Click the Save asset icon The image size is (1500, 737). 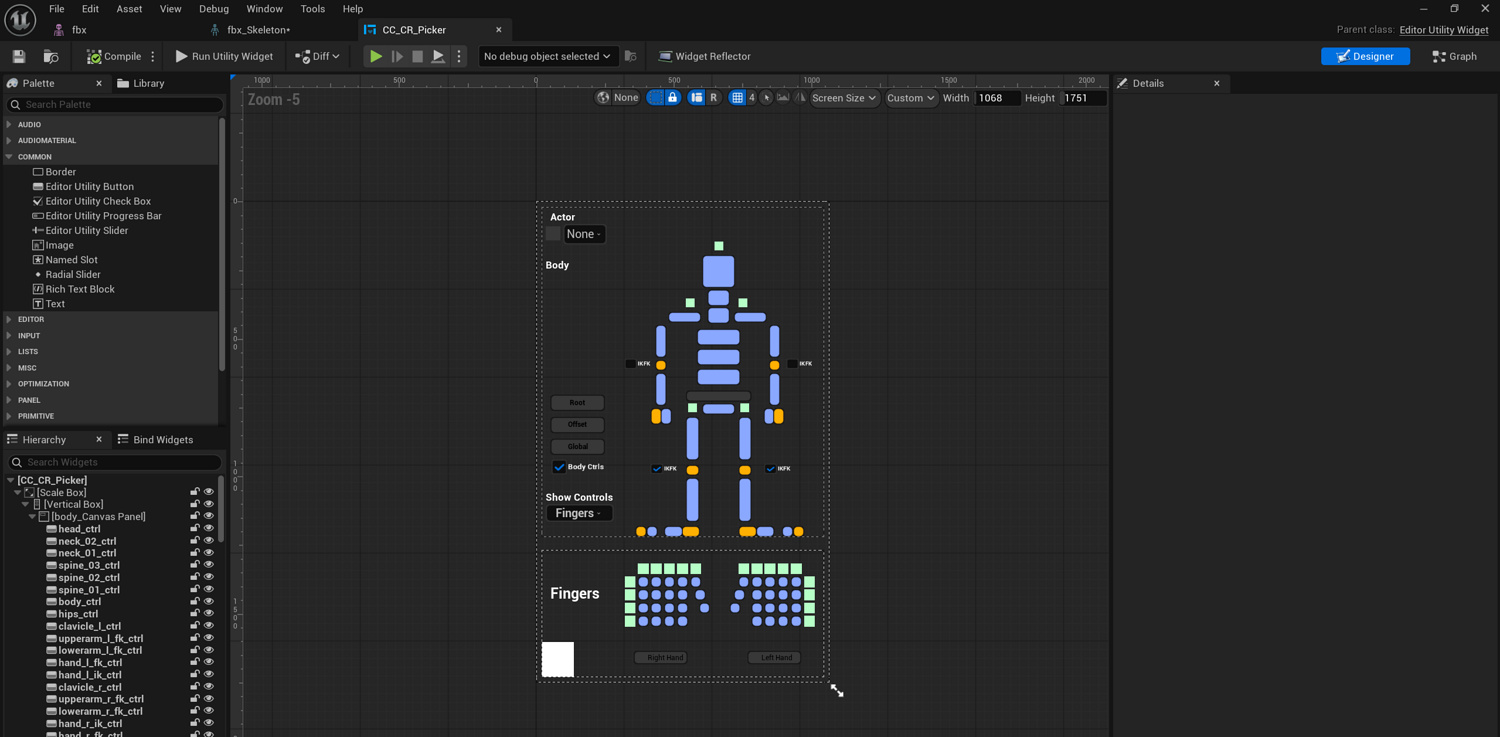[x=19, y=57]
